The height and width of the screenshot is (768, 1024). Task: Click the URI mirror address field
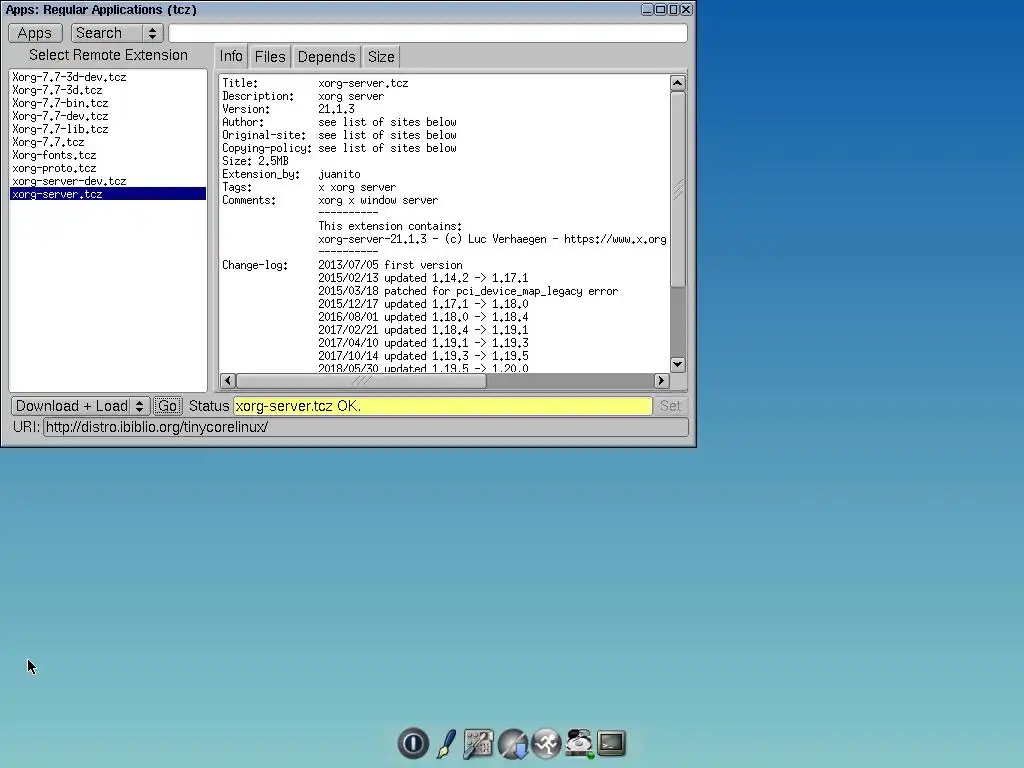tap(366, 427)
